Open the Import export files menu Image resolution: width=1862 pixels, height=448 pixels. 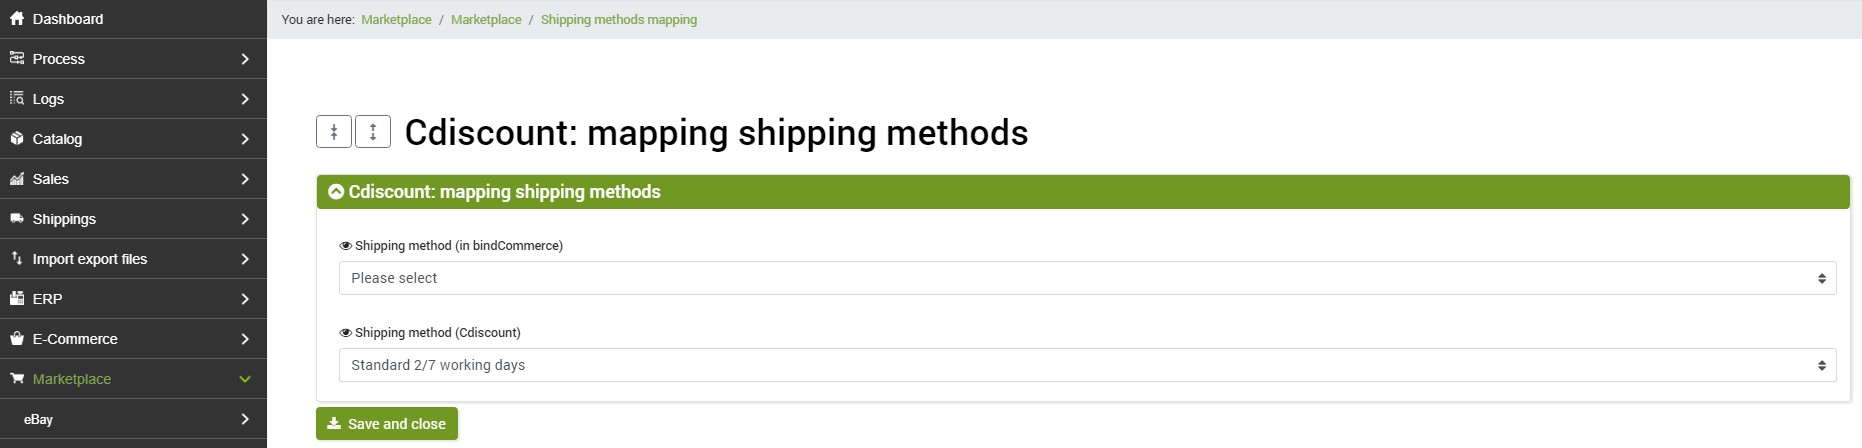[x=133, y=259]
